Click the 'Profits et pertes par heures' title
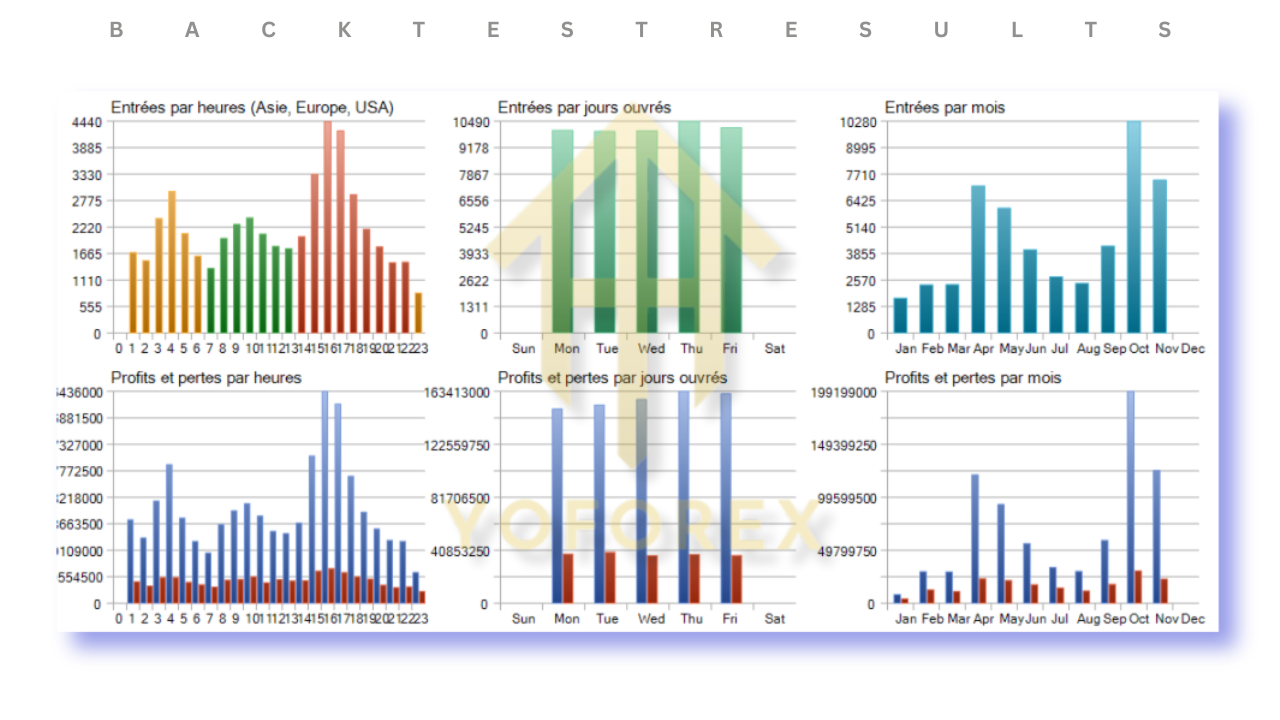The width and height of the screenshot is (1280, 720). point(206,378)
